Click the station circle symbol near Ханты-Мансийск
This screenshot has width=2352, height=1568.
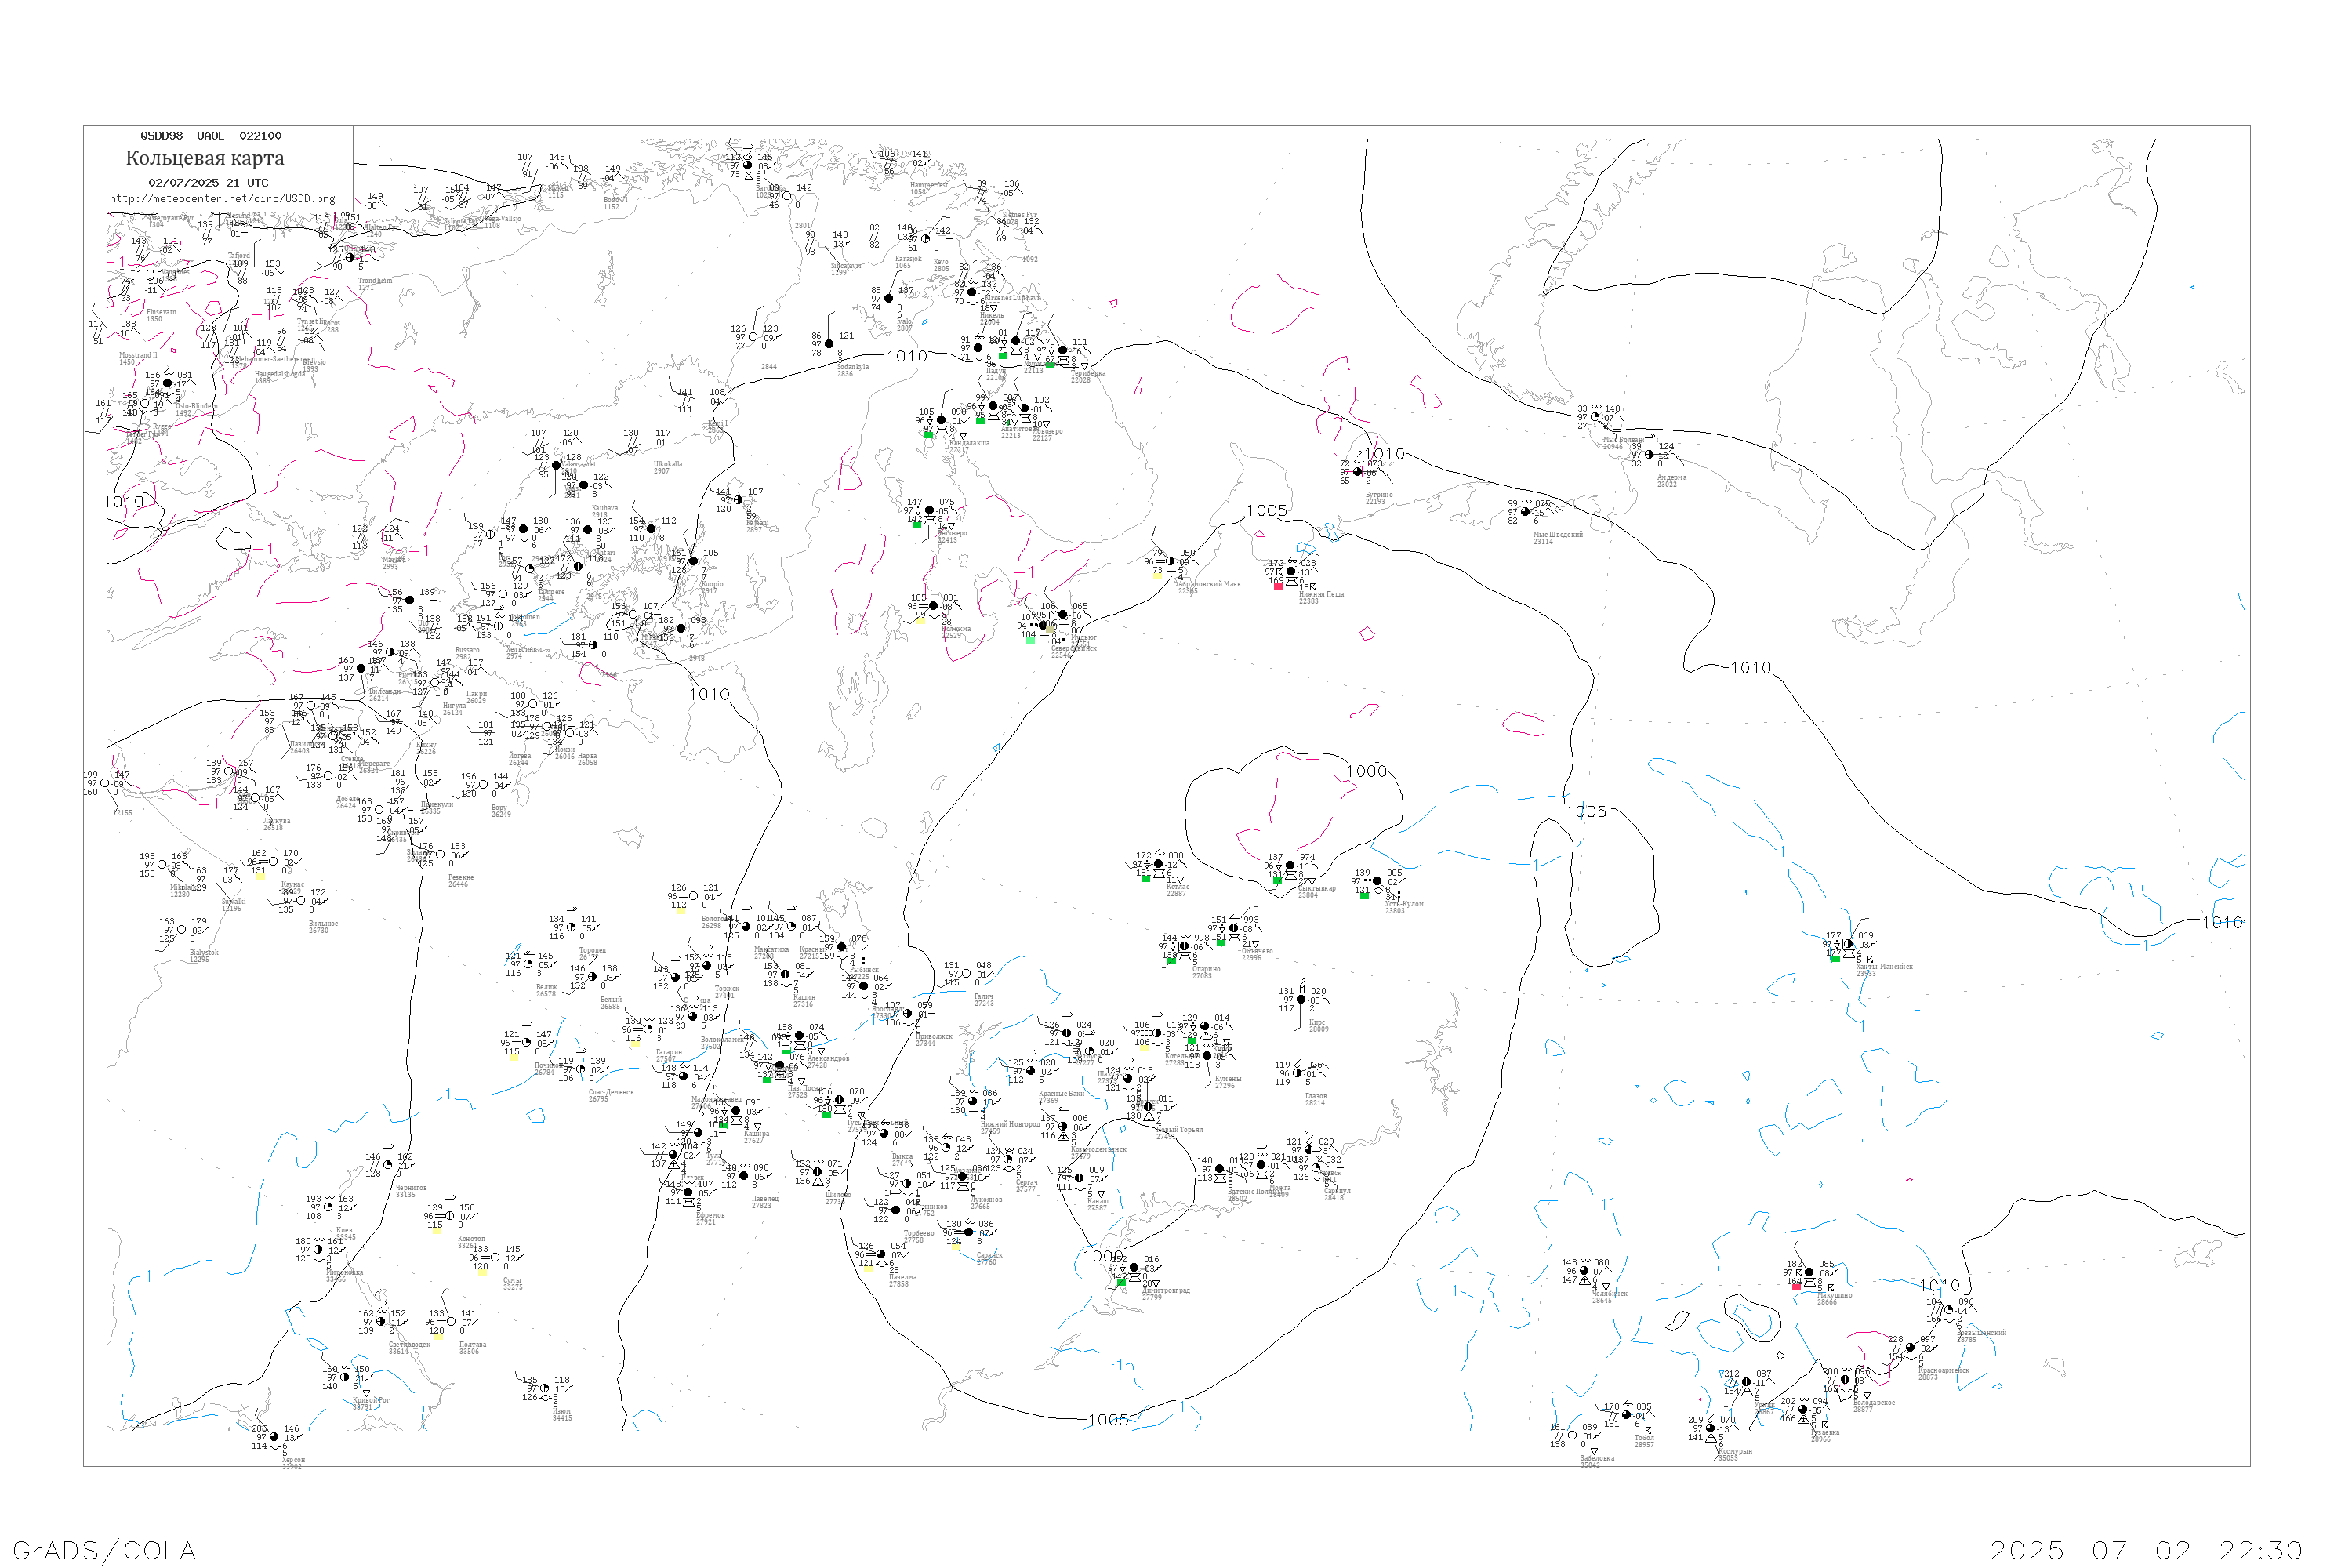coord(1848,944)
